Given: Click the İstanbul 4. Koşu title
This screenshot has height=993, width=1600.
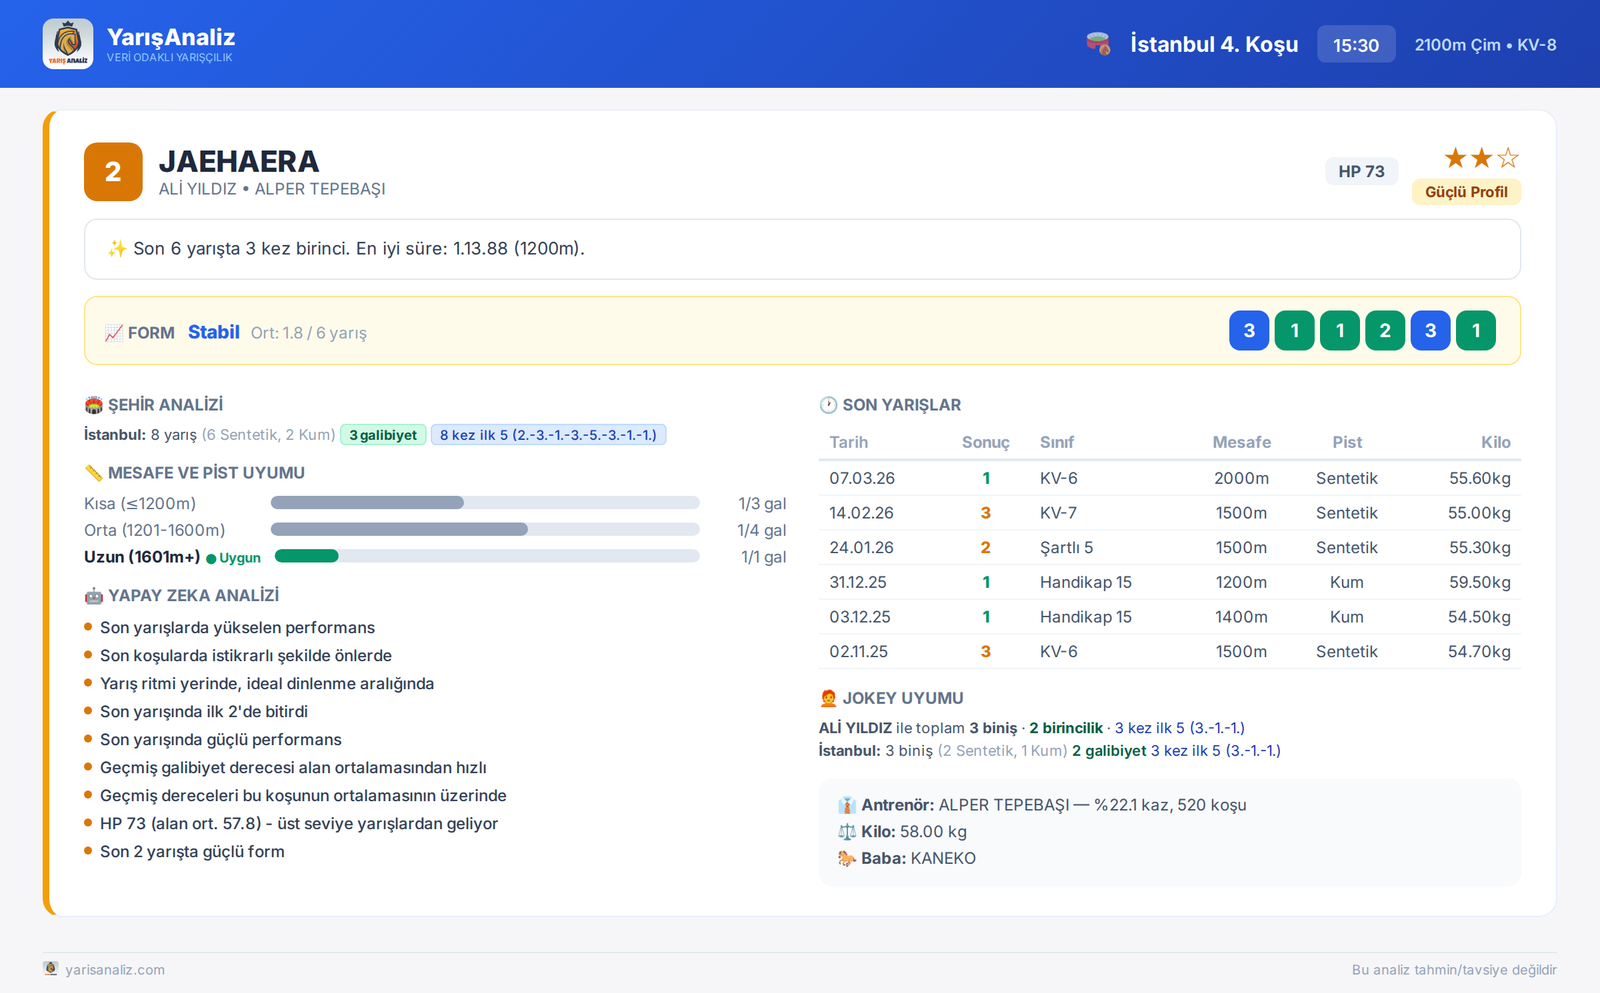Looking at the screenshot, I should tap(1214, 44).
